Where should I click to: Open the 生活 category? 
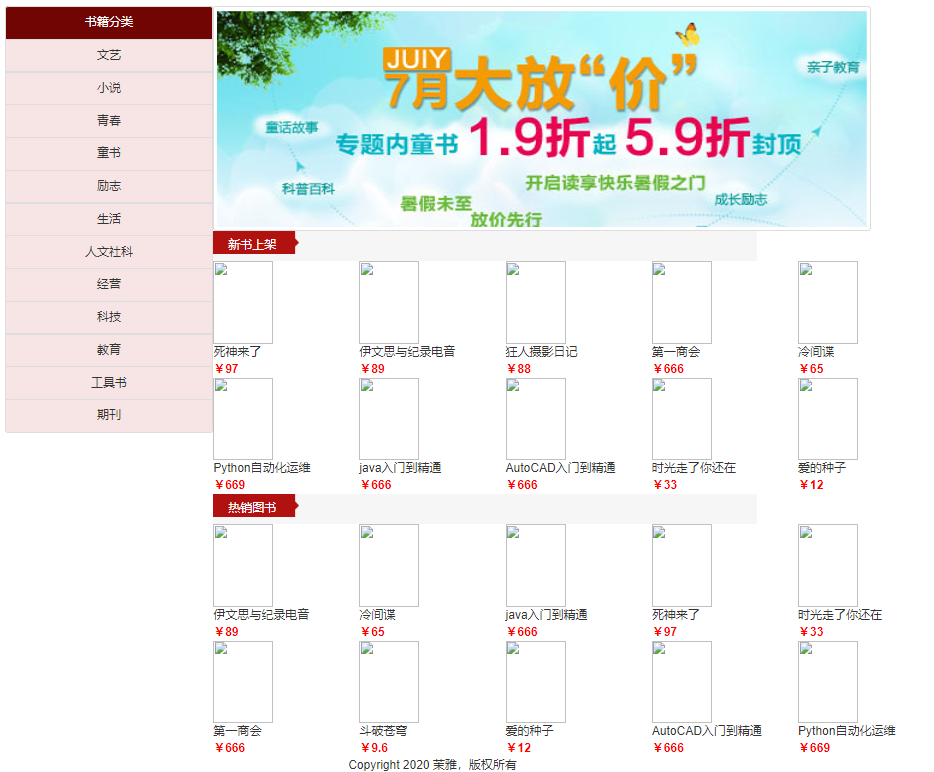[x=109, y=219]
